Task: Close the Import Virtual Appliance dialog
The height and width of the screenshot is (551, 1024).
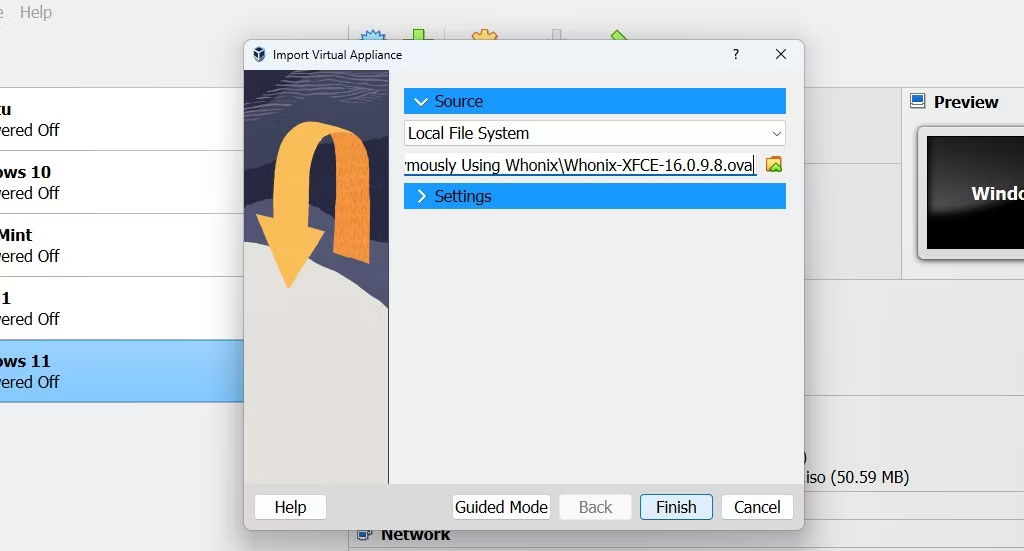Action: pyautogui.click(x=781, y=55)
